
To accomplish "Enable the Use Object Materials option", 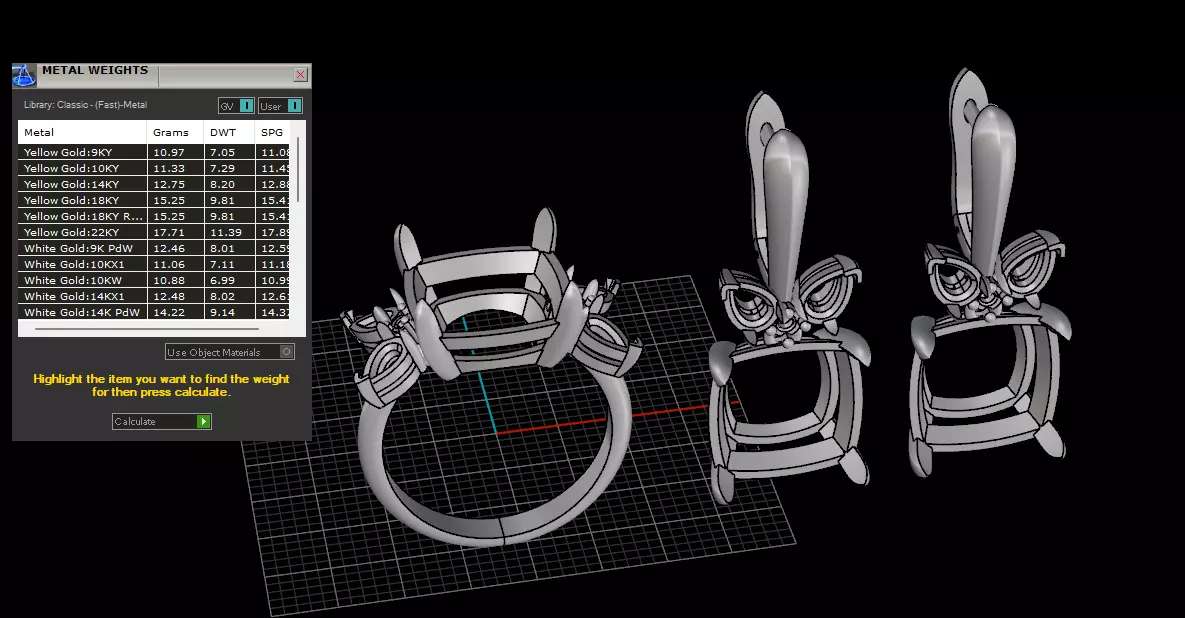I will pos(230,352).
